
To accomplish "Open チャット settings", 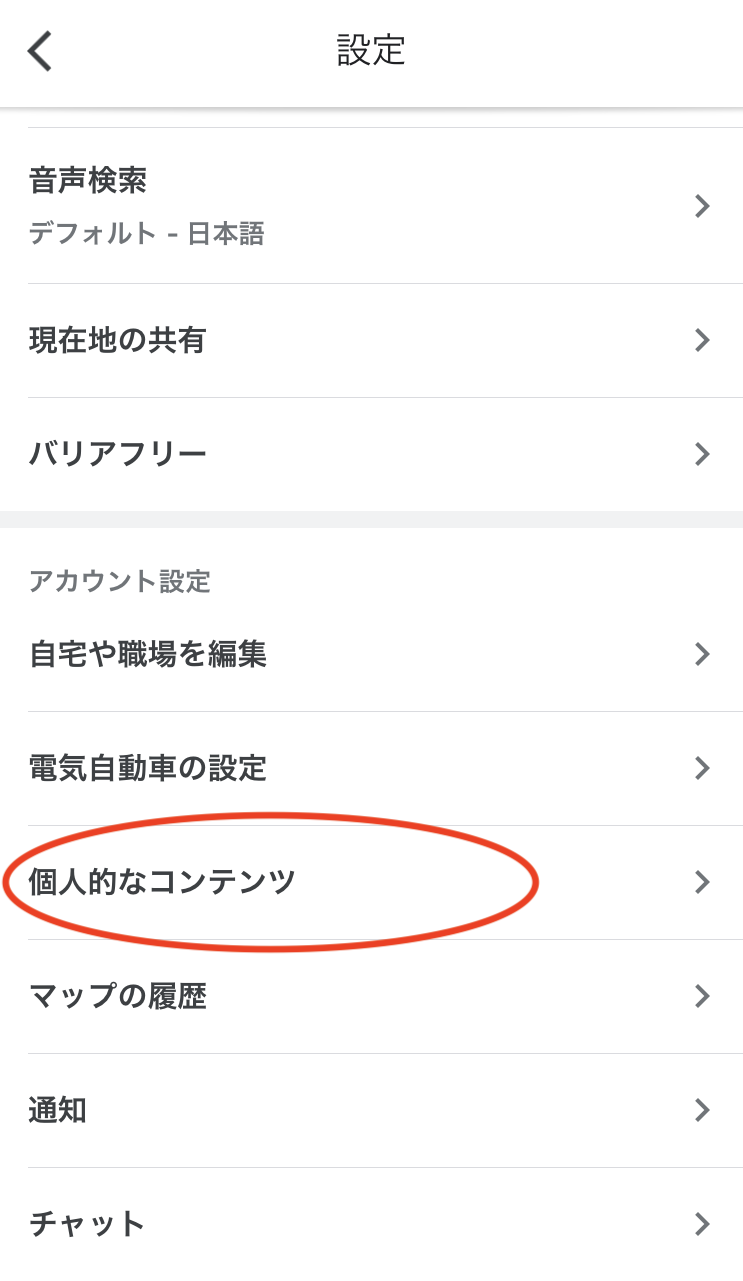I will [x=87, y=1224].
